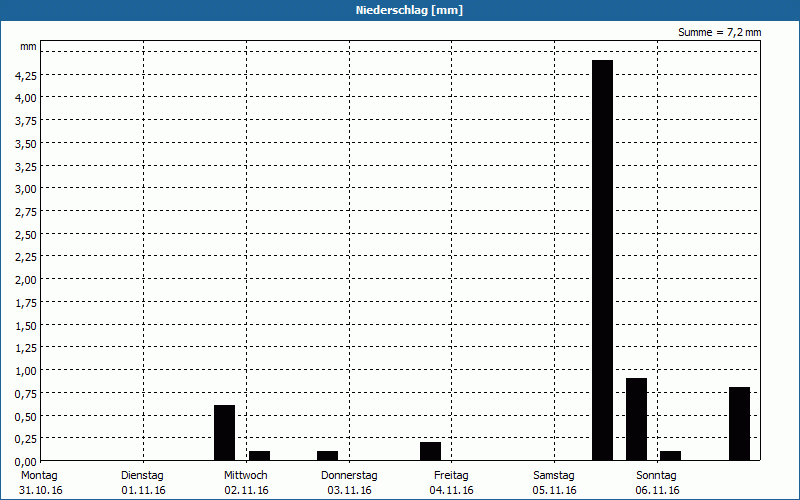Click the 'Sonntag' day label
Screen dimensions: 800x500
656,476
